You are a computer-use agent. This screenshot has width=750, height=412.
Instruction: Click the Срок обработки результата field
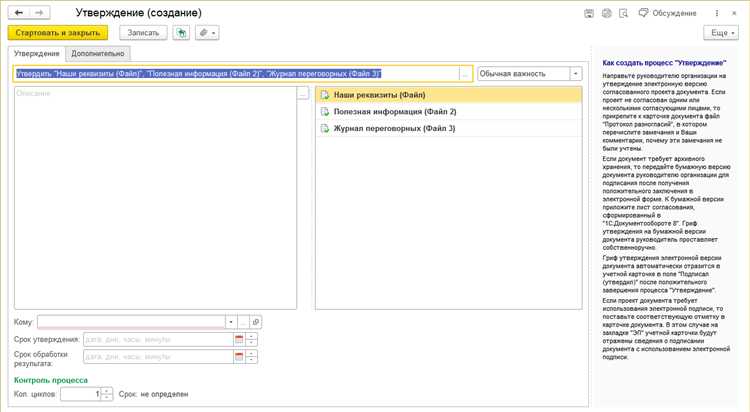click(158, 356)
